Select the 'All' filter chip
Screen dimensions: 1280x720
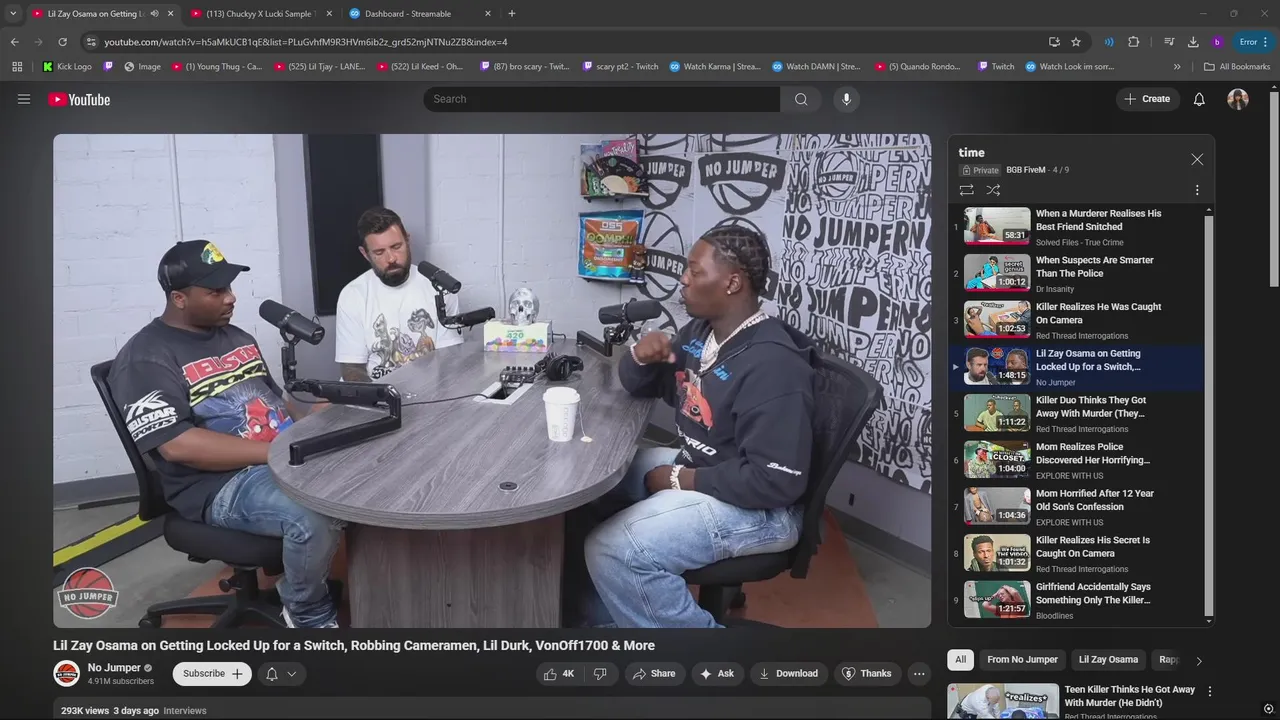(x=960, y=660)
